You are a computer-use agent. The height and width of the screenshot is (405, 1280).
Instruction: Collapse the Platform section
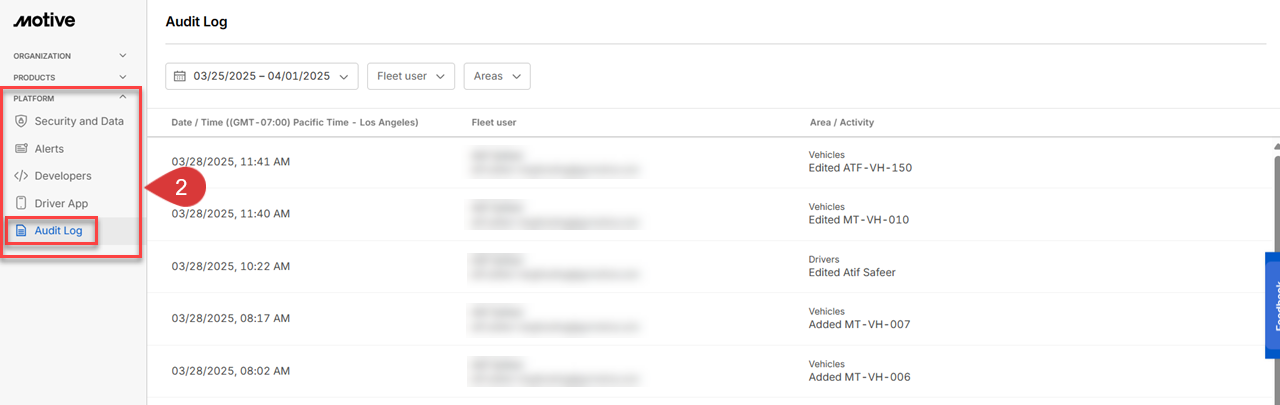[123, 98]
